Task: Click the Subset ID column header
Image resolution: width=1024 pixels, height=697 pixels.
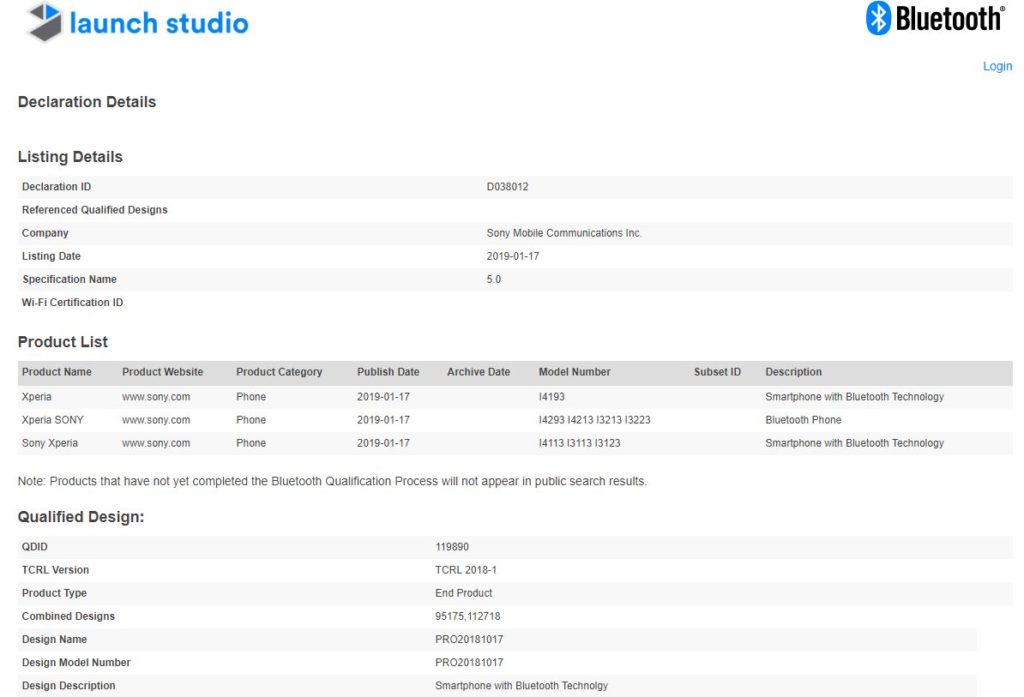Action: [x=718, y=372]
